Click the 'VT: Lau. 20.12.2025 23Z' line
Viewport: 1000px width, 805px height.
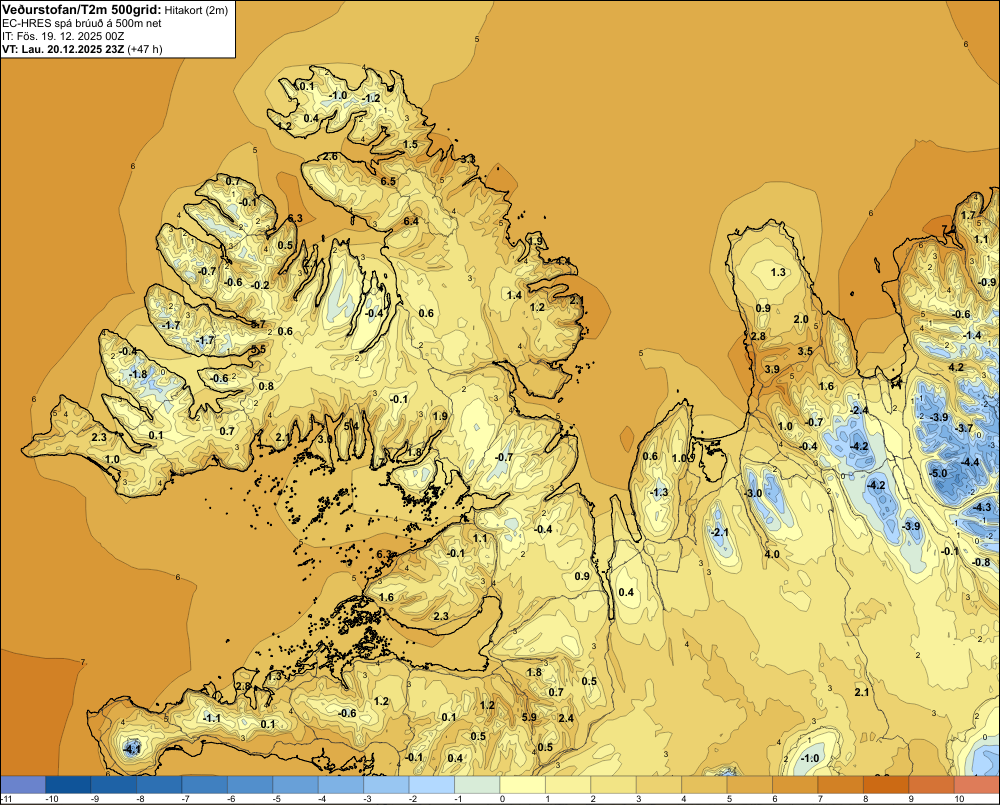[63, 49]
